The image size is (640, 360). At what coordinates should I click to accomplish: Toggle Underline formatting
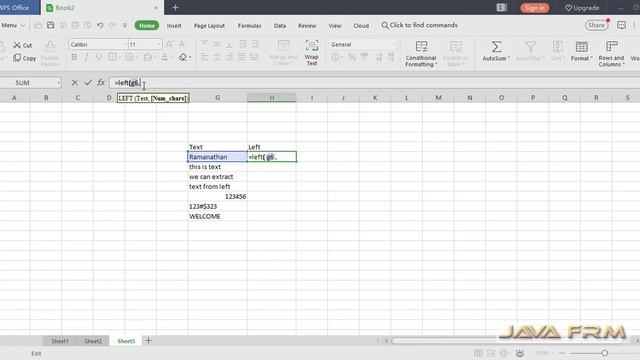tap(99, 57)
